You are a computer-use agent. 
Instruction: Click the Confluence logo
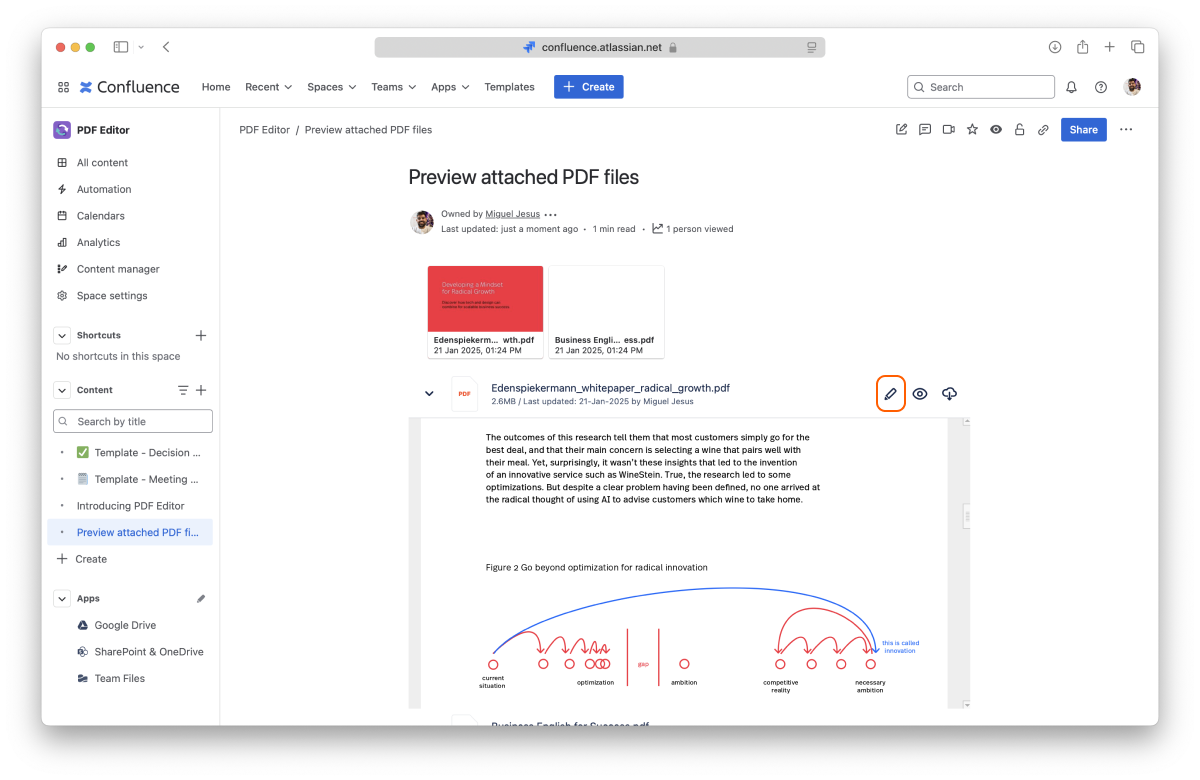click(x=130, y=87)
